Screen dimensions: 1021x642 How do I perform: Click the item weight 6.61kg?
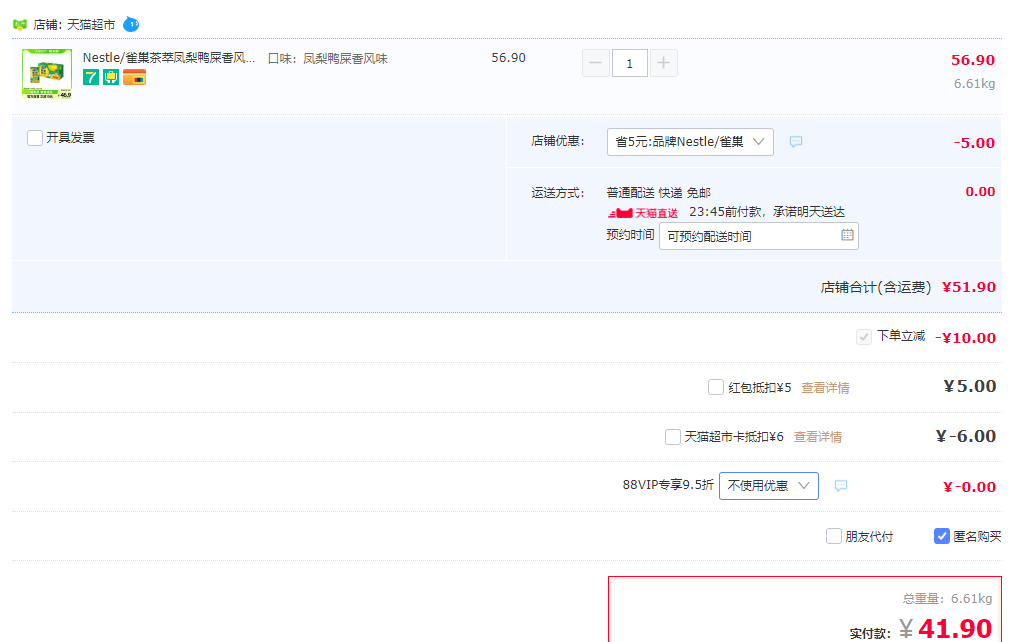pos(975,83)
